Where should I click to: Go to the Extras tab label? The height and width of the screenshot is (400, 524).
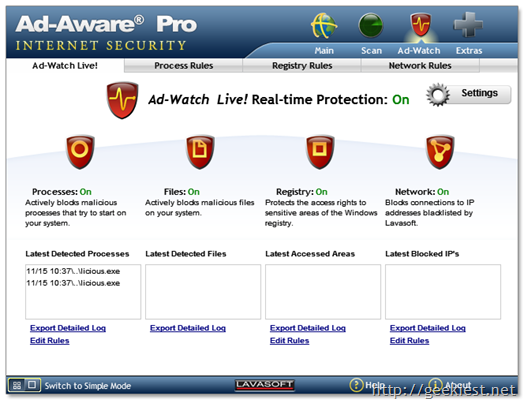point(469,51)
